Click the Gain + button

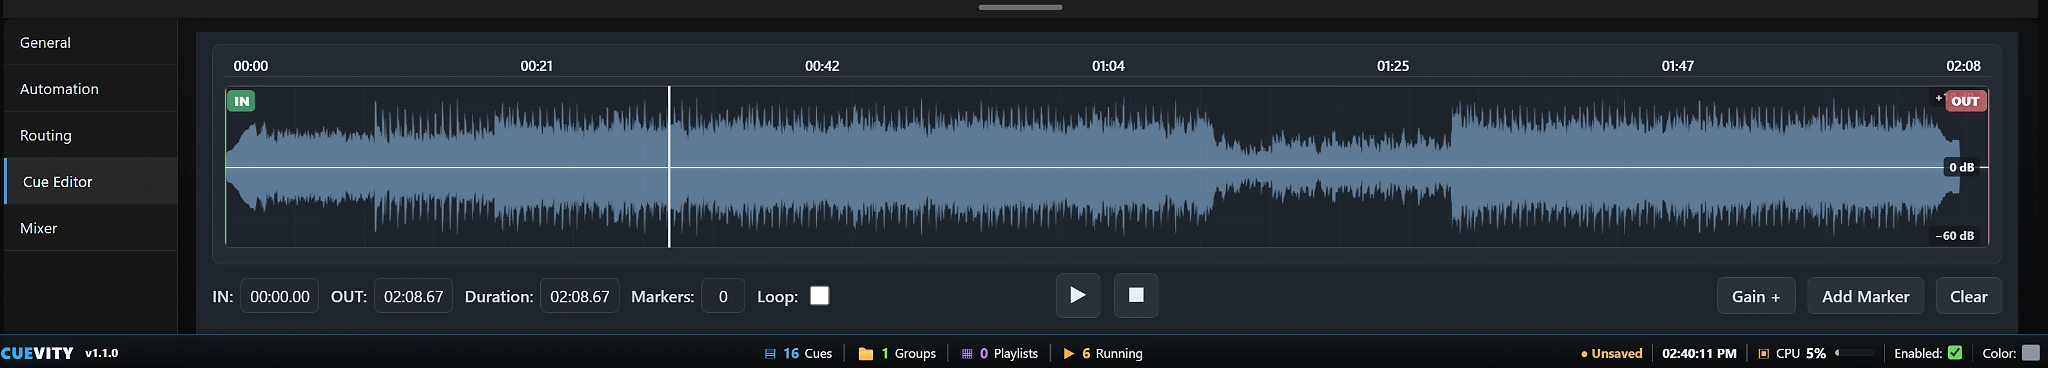[1756, 296]
